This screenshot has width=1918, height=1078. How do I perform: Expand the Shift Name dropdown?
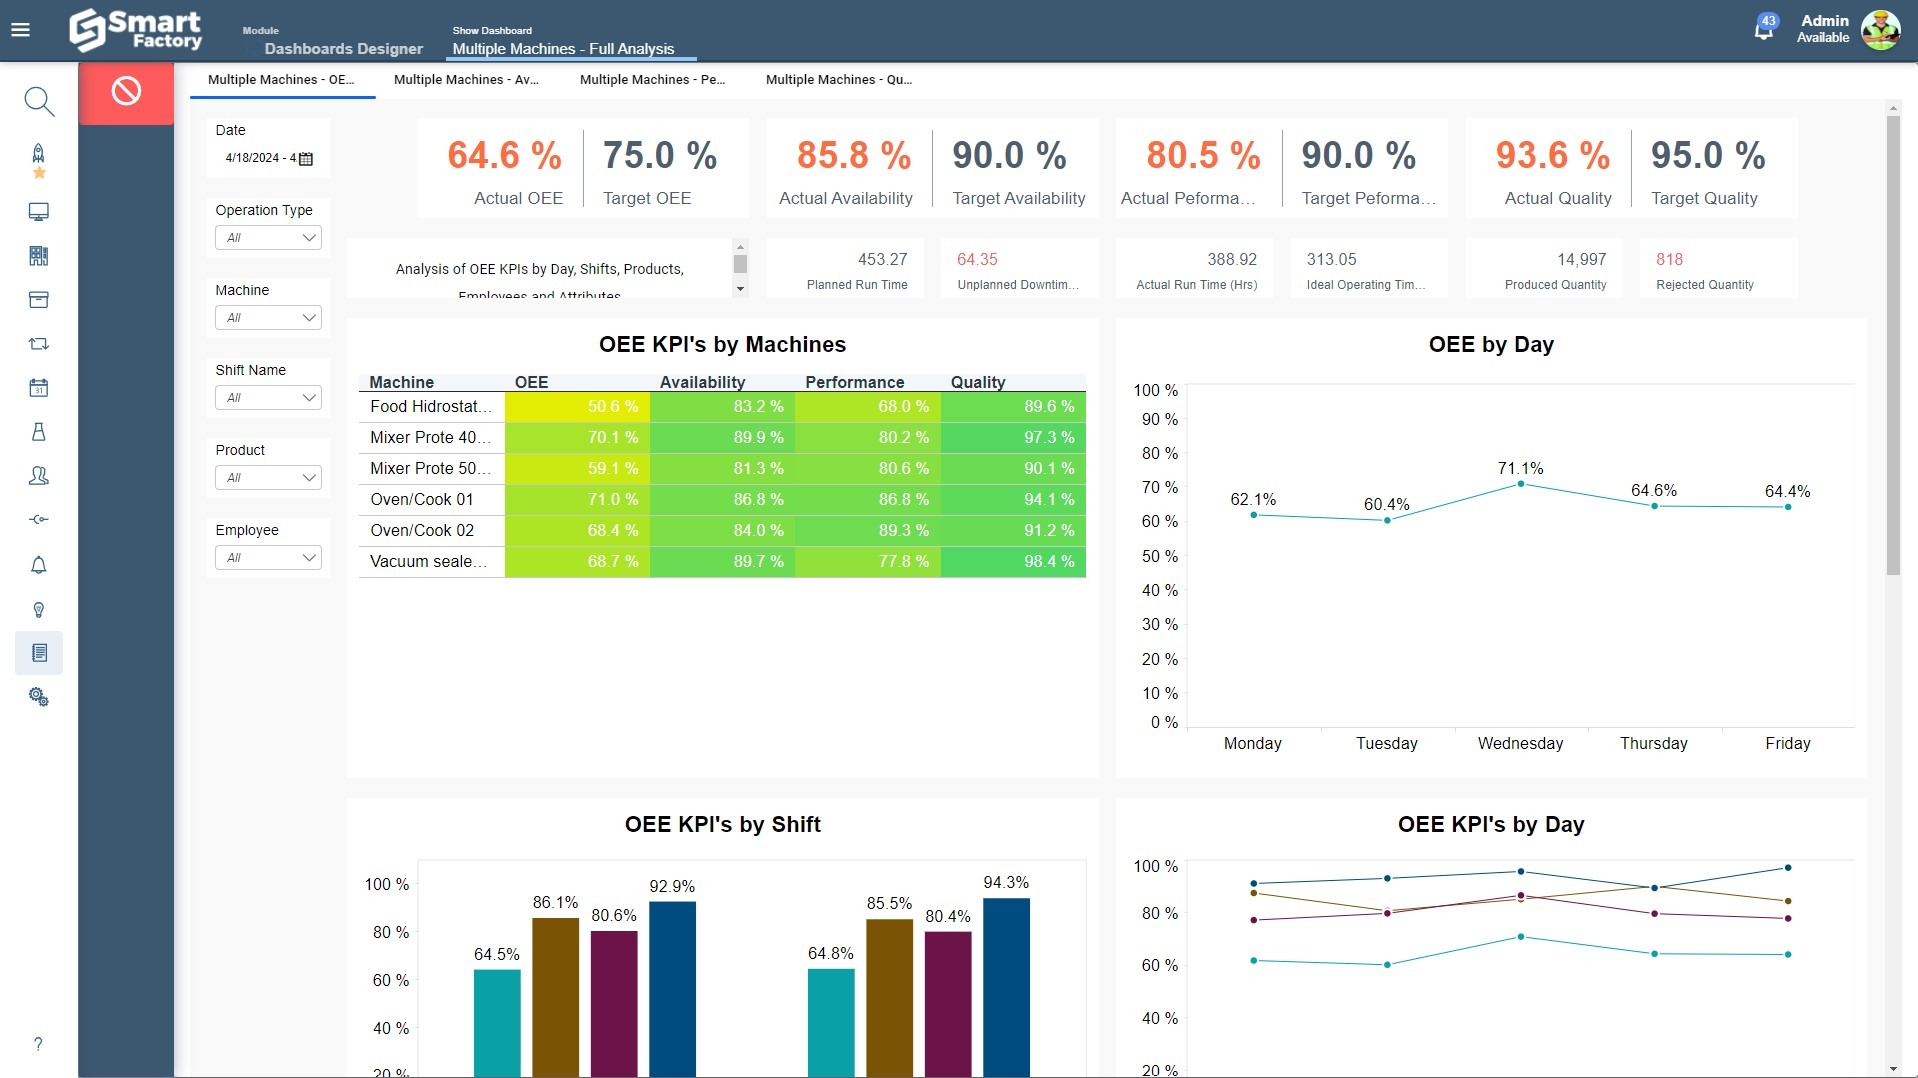[268, 398]
